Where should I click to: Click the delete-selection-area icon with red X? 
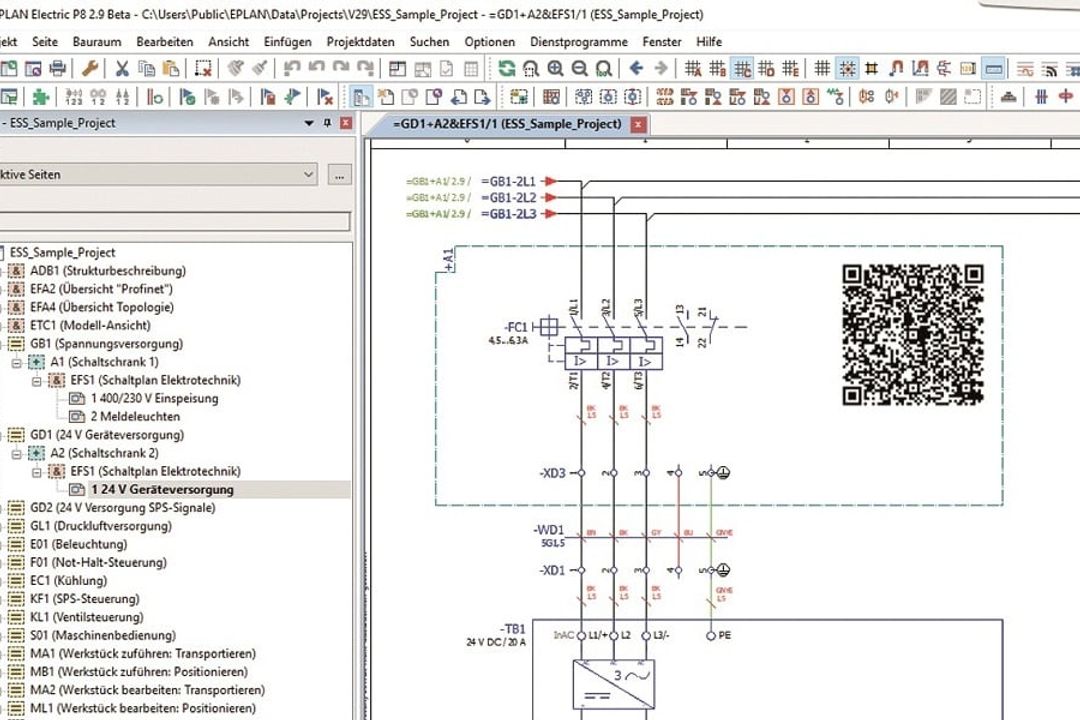coord(203,68)
